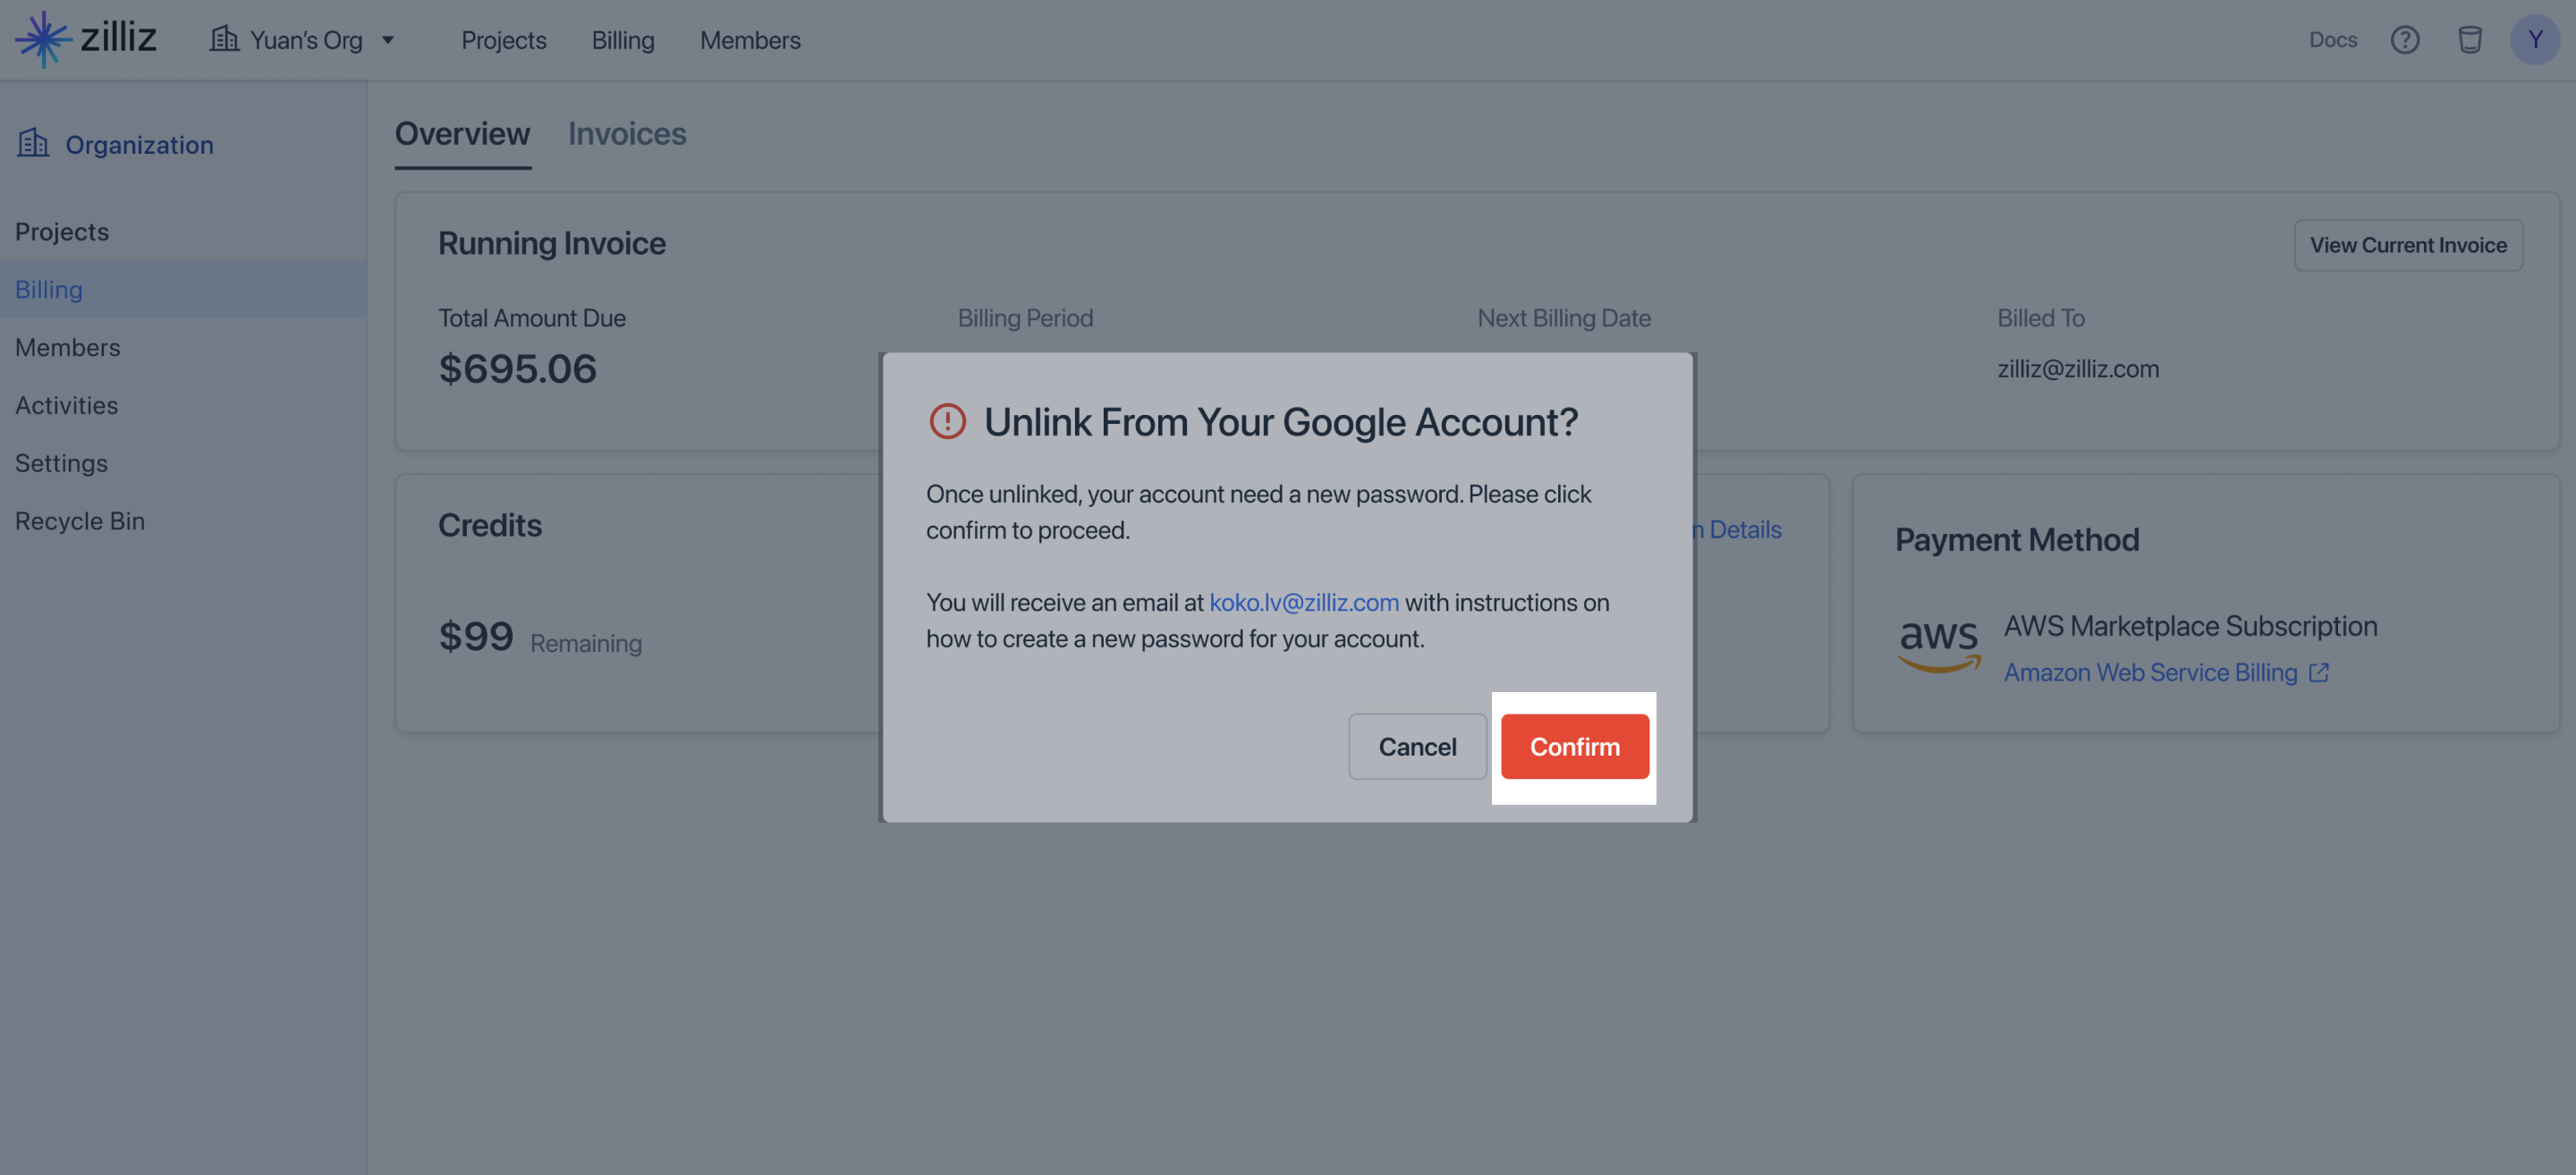Click the Zilliz logo
Viewport: 2576px width, 1175px height.
86,39
